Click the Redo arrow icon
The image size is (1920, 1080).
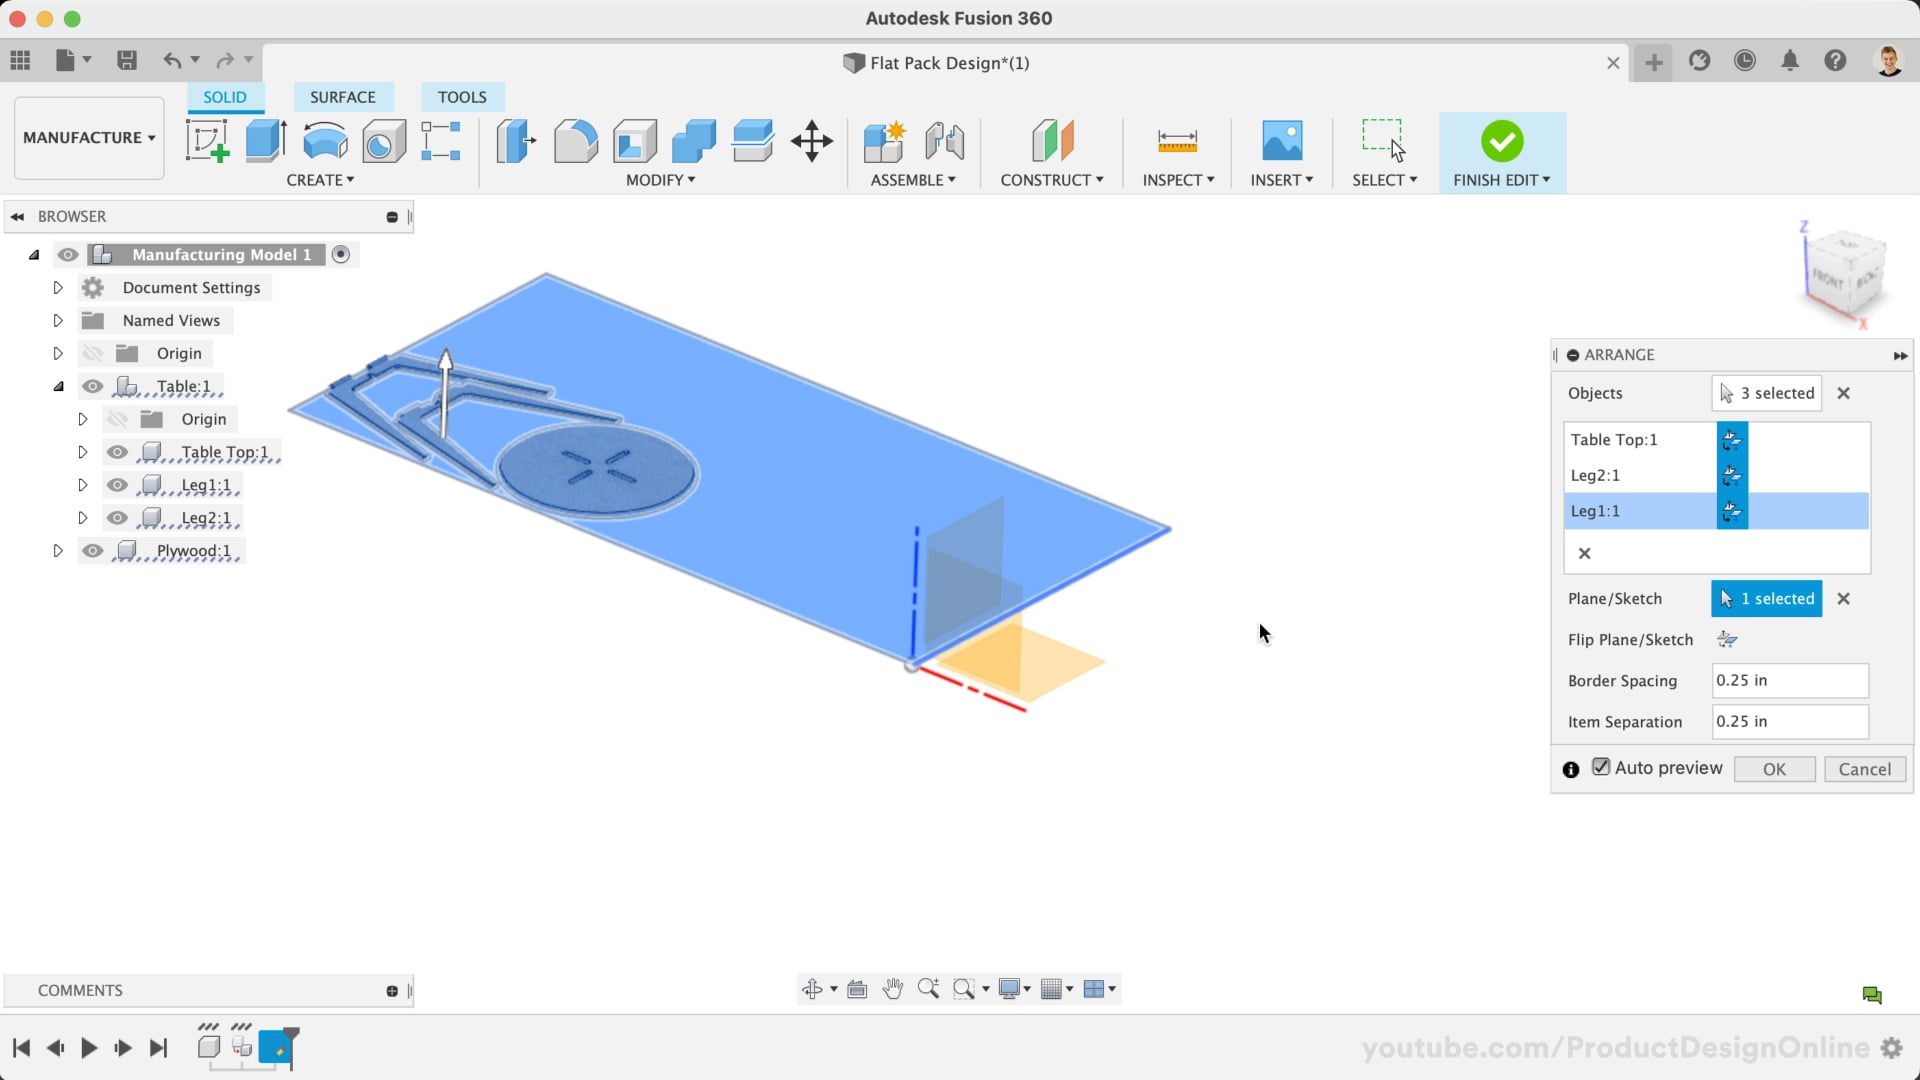pos(225,61)
